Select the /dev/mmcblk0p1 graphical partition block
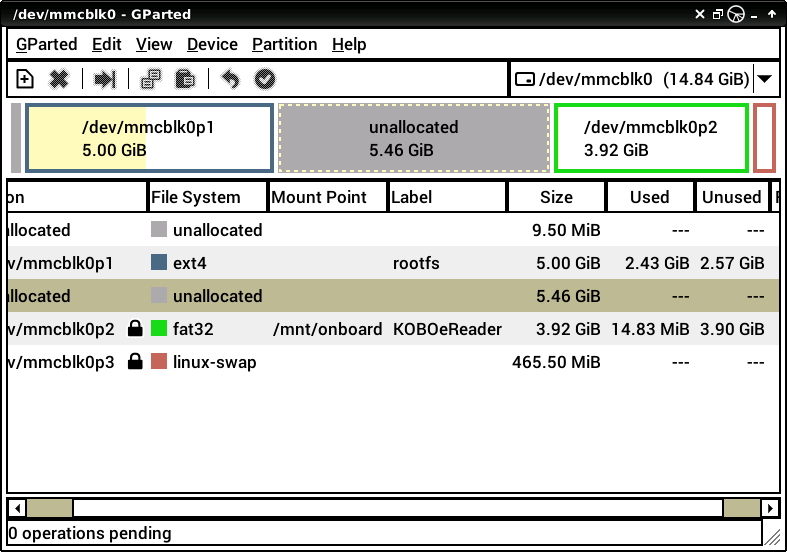Image resolution: width=787 pixels, height=552 pixels. pos(150,138)
